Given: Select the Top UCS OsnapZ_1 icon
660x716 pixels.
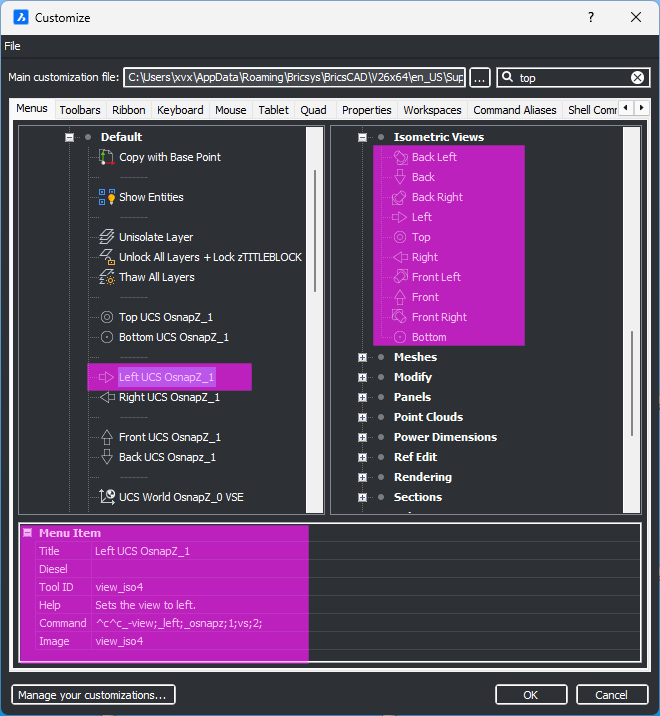Looking at the screenshot, I should (x=107, y=317).
